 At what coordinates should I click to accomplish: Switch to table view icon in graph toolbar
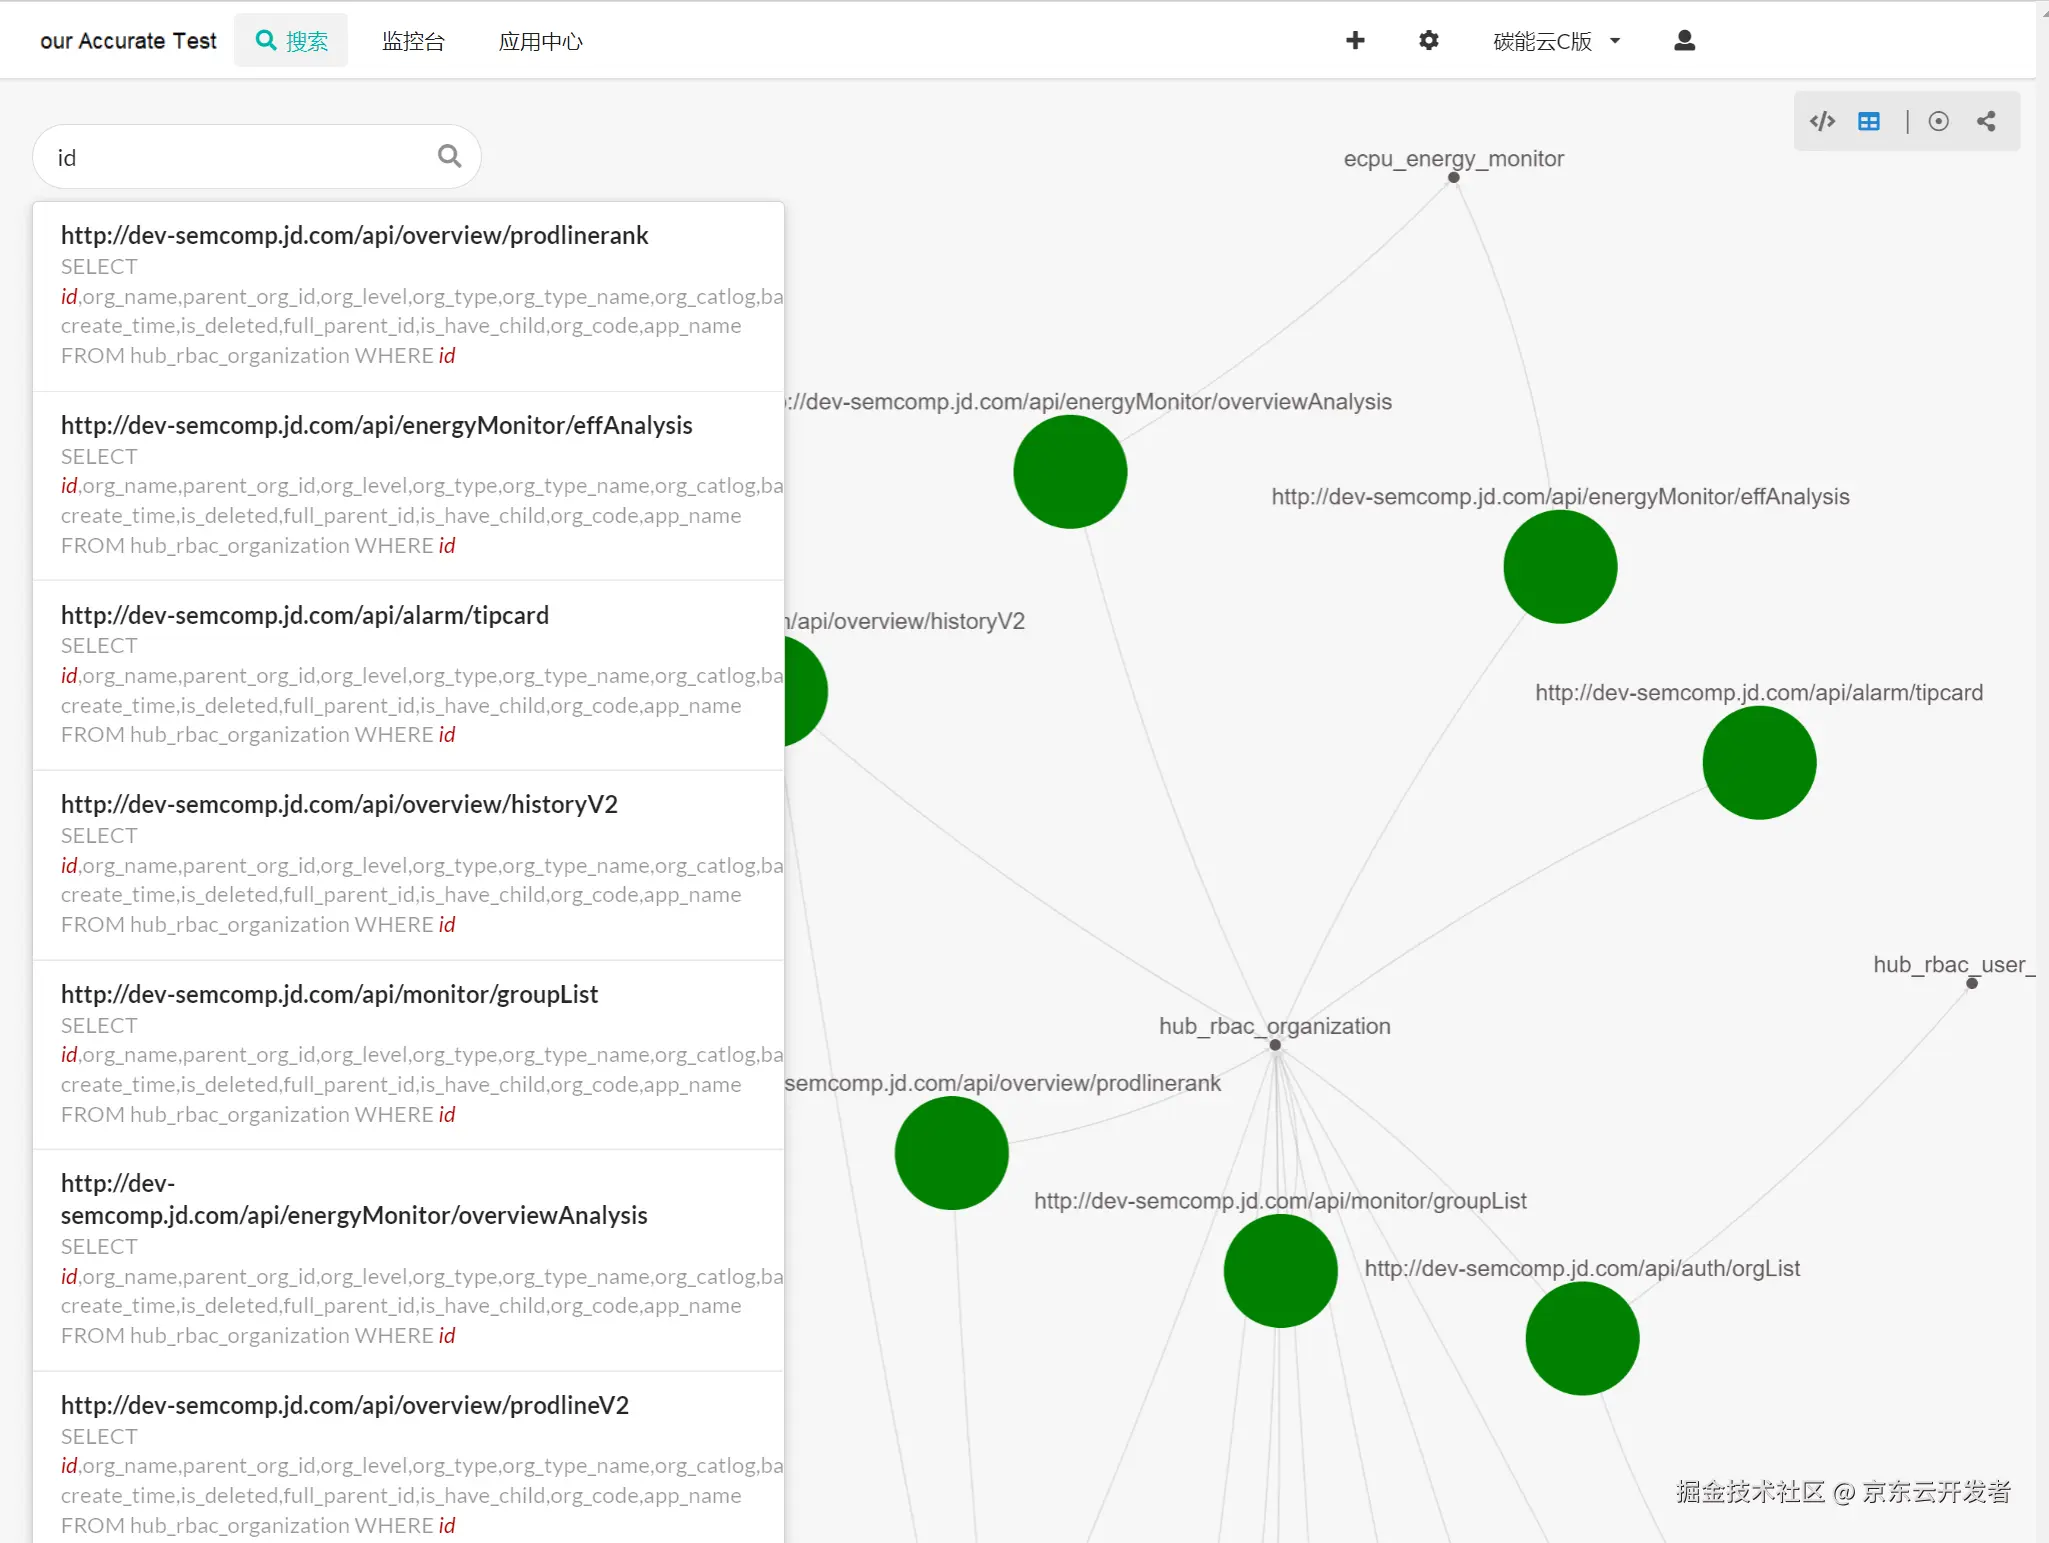1868,121
